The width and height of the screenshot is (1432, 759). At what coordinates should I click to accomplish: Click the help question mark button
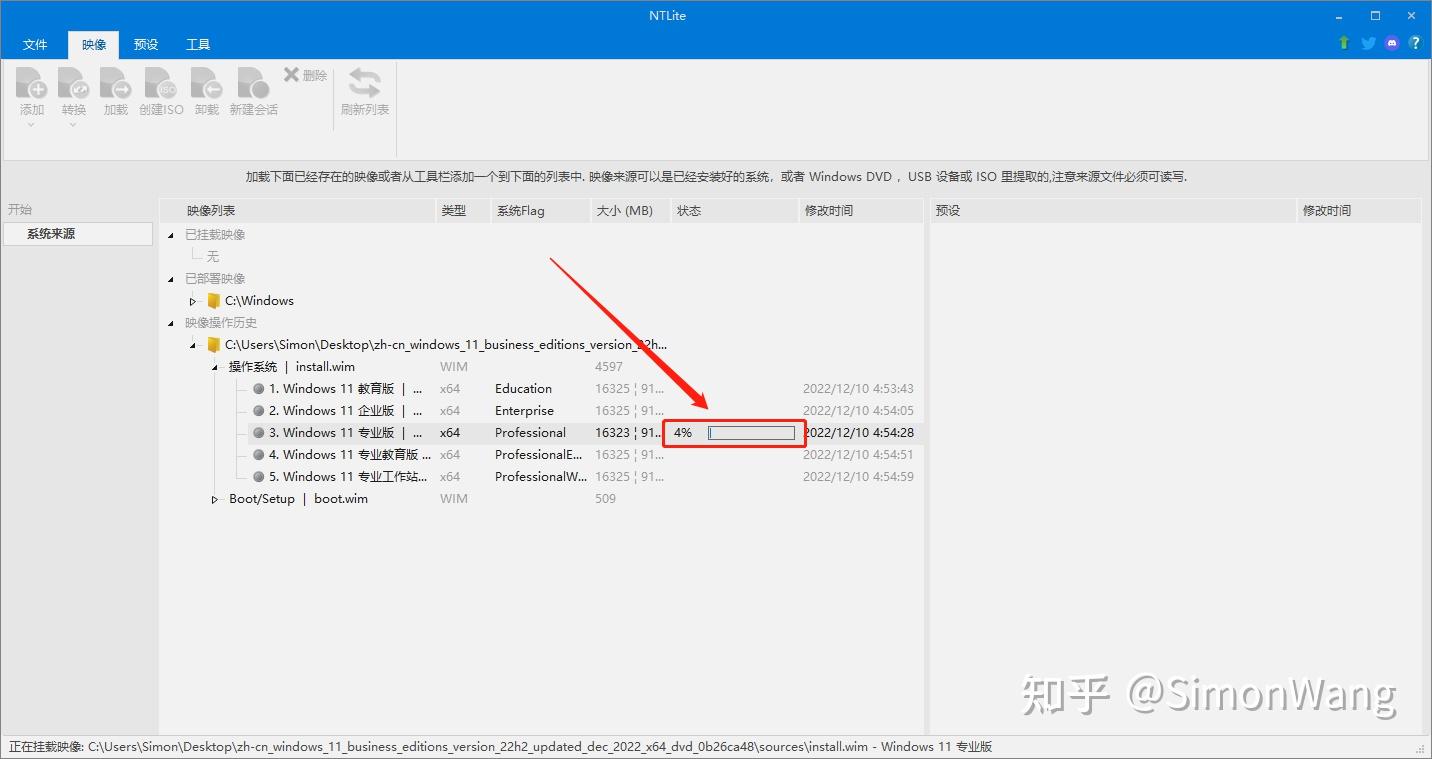coord(1416,43)
